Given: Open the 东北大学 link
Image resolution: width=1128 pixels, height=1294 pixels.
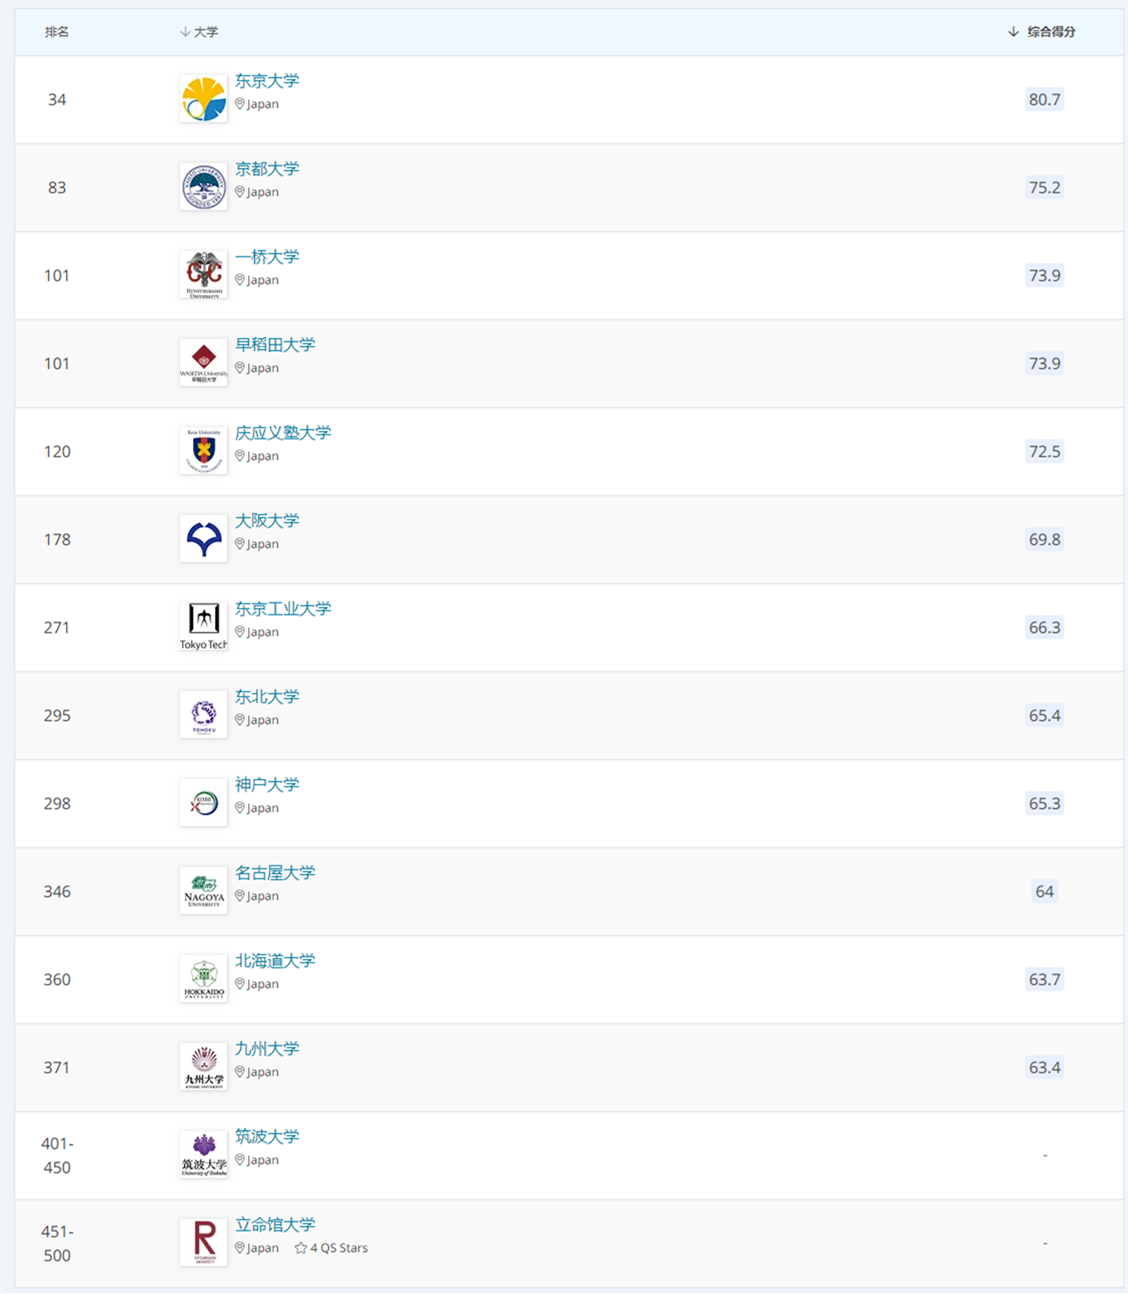Looking at the screenshot, I should (267, 697).
